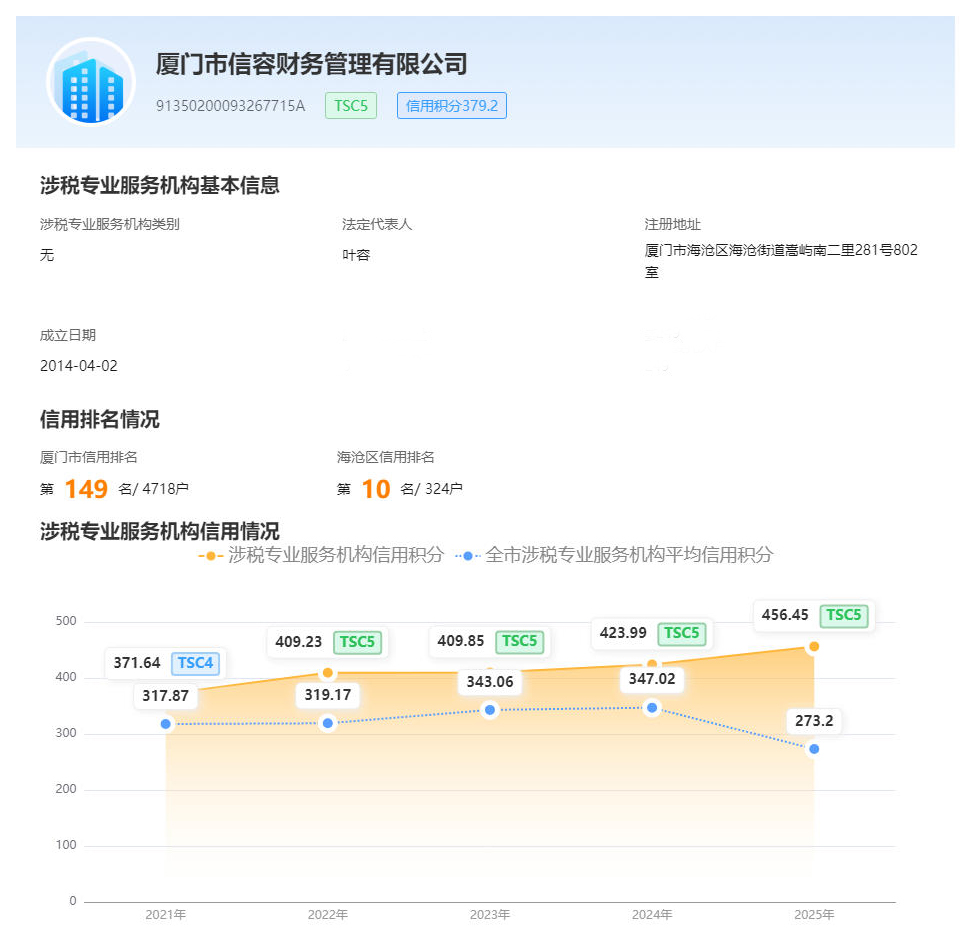Click the 2022 orange credit score data point
The image size is (974, 949).
(328, 673)
